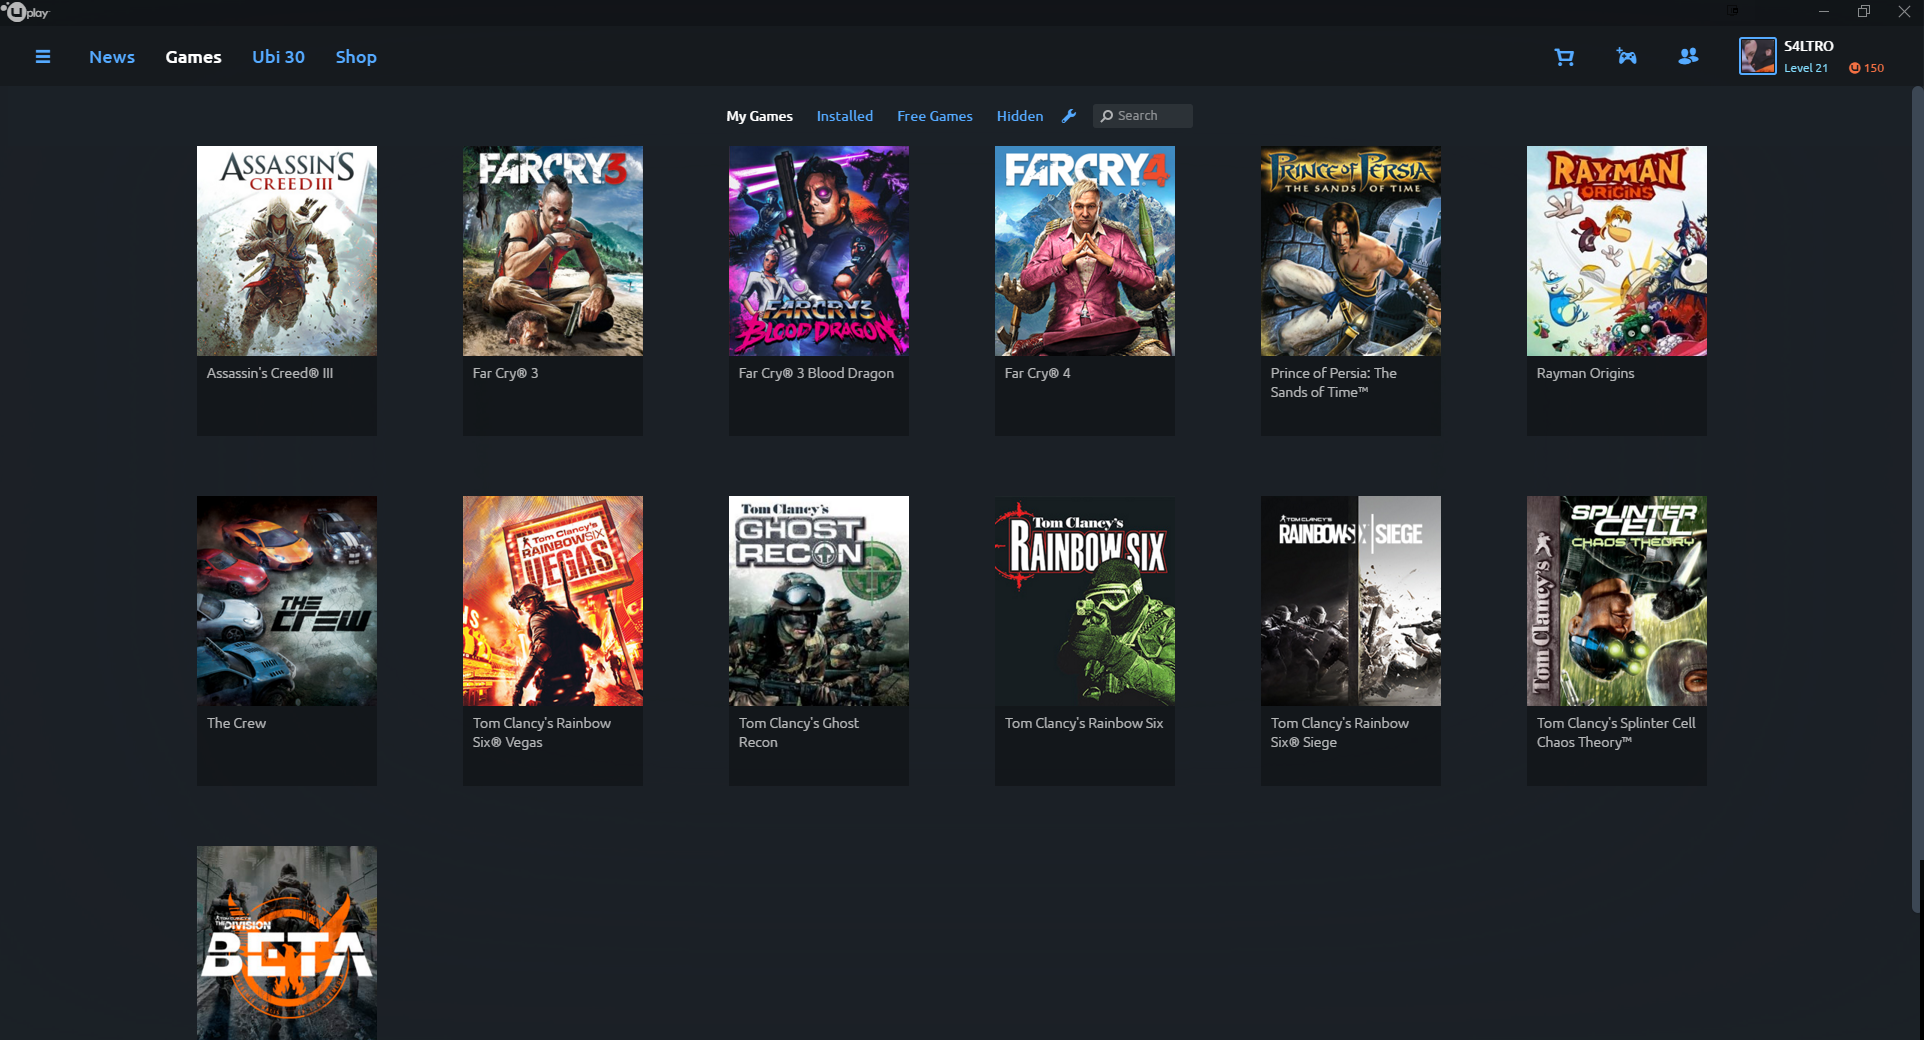The width and height of the screenshot is (1924, 1040).
Task: Click "Splinter Cell Chaos Theory" title text
Action: coord(1616,732)
